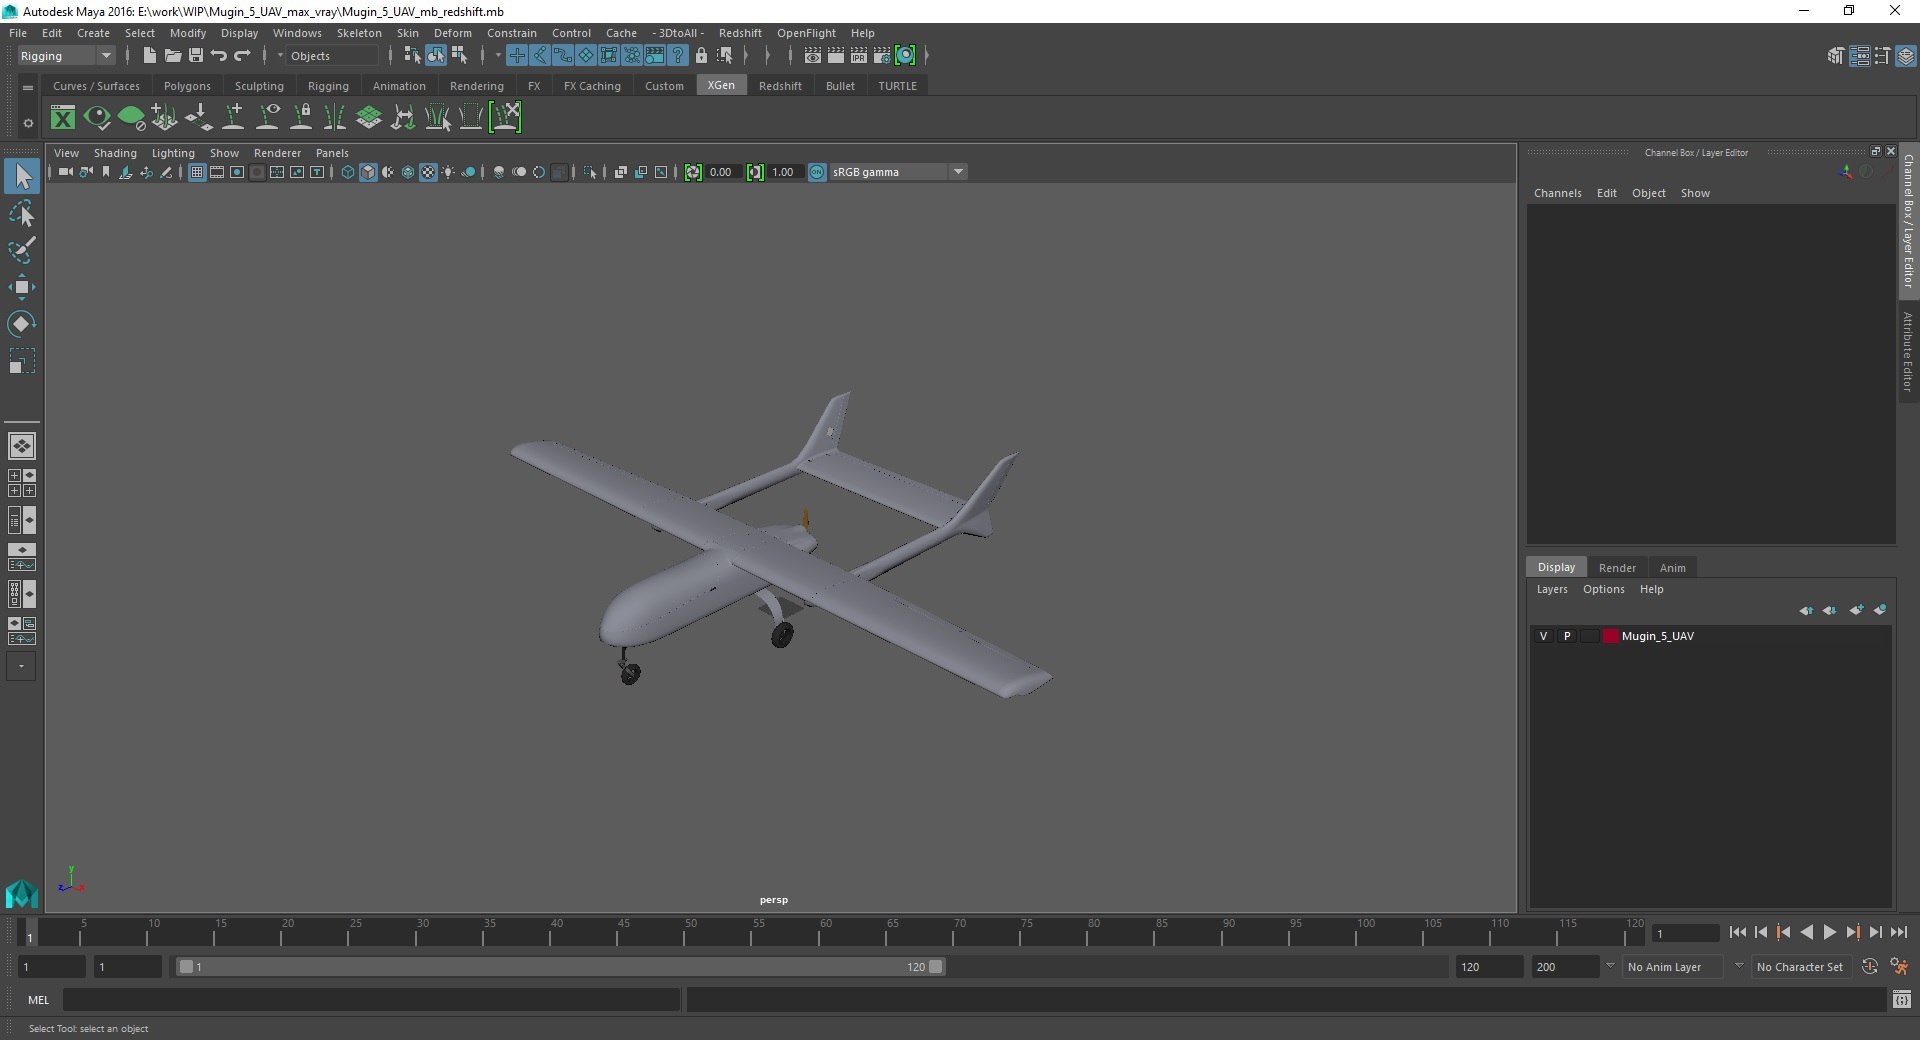Click Mugin_5_UAV layer red color swatch
This screenshot has width=1920, height=1040.
point(1610,636)
